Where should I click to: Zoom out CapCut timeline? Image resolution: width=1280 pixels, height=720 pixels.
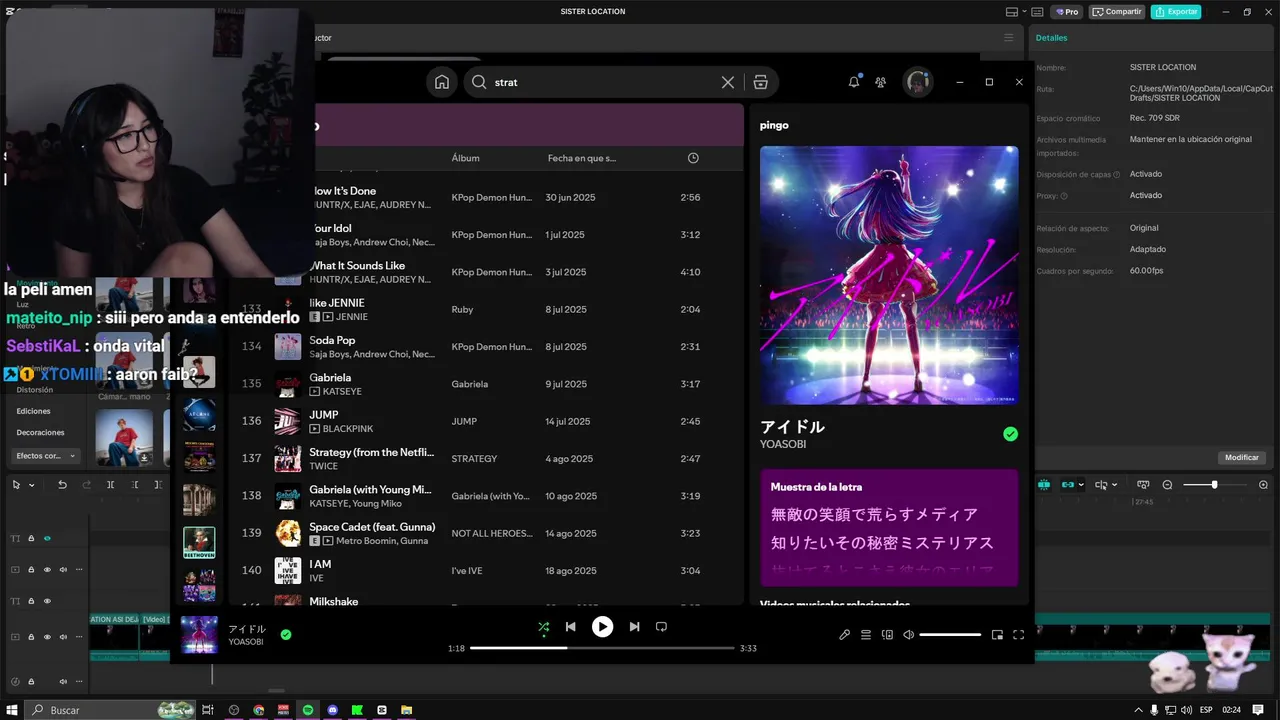(1167, 485)
